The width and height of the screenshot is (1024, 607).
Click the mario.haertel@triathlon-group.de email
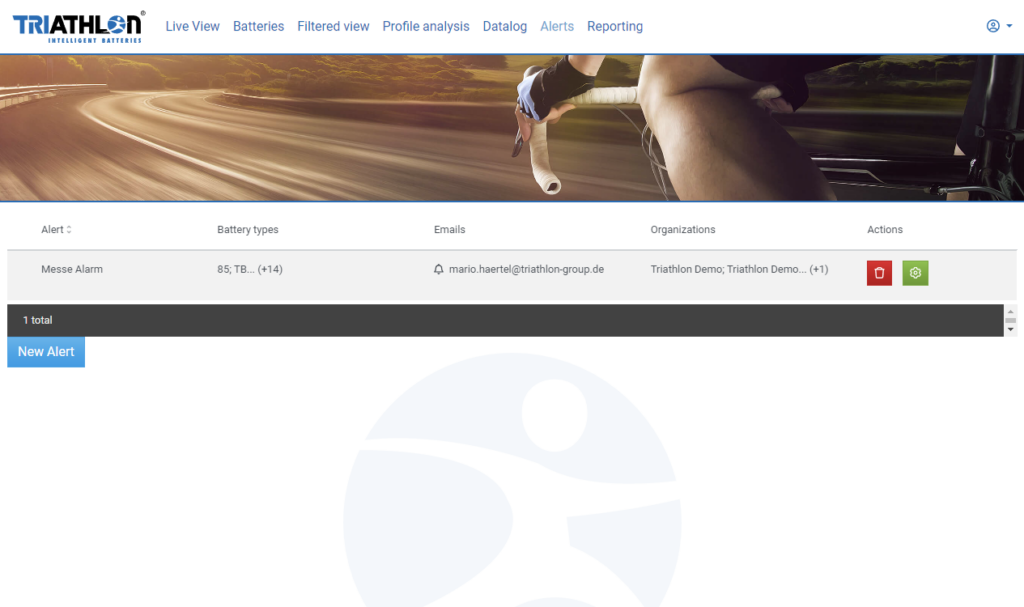pyautogui.click(x=526, y=269)
